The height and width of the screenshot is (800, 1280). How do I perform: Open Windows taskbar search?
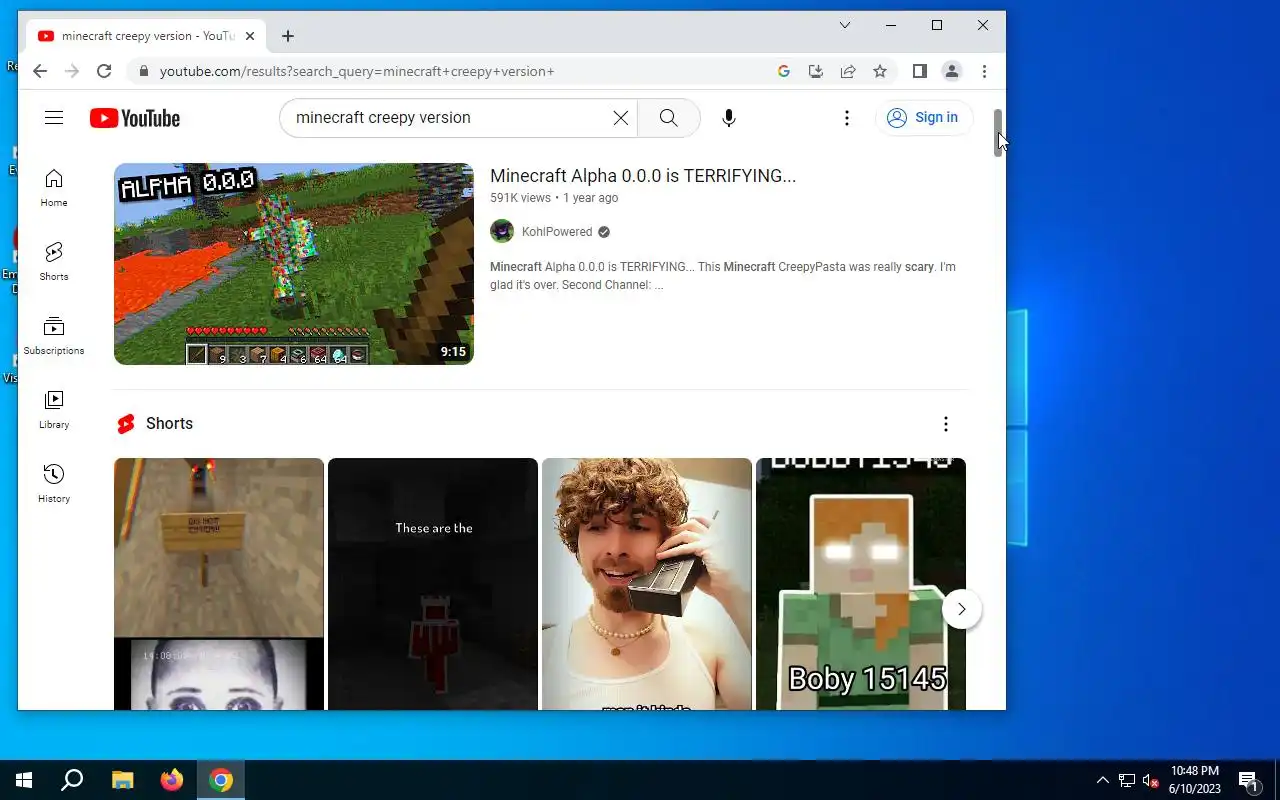pos(72,780)
